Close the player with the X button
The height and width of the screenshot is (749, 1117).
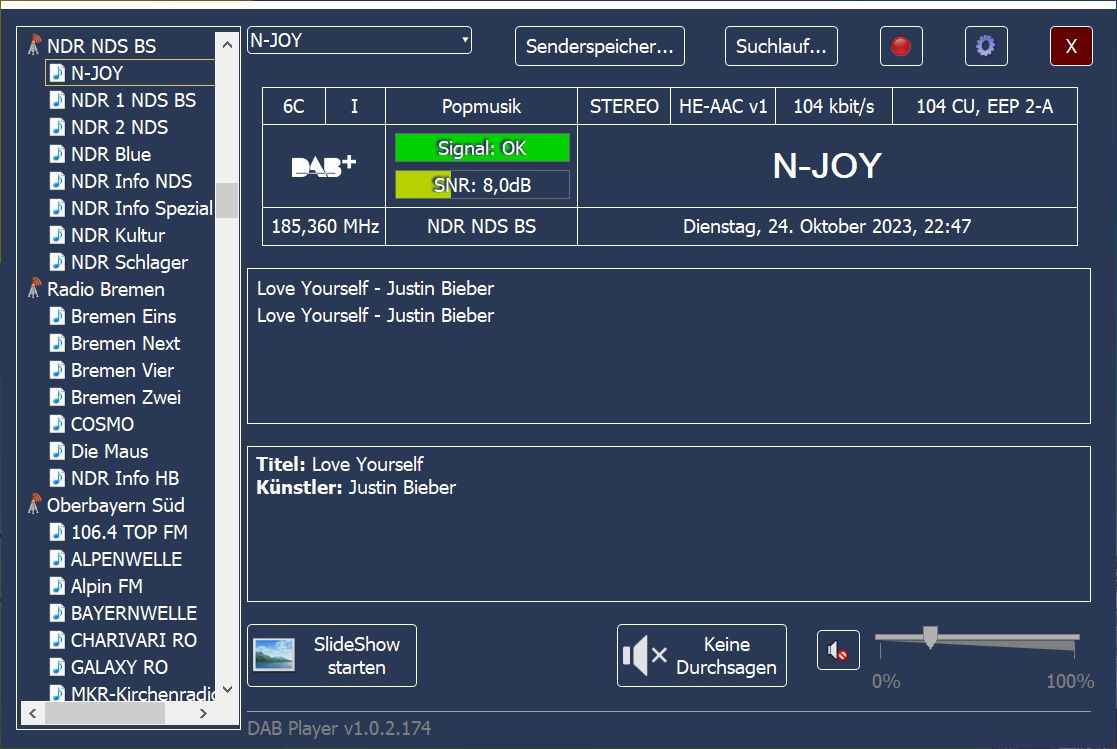(1071, 46)
